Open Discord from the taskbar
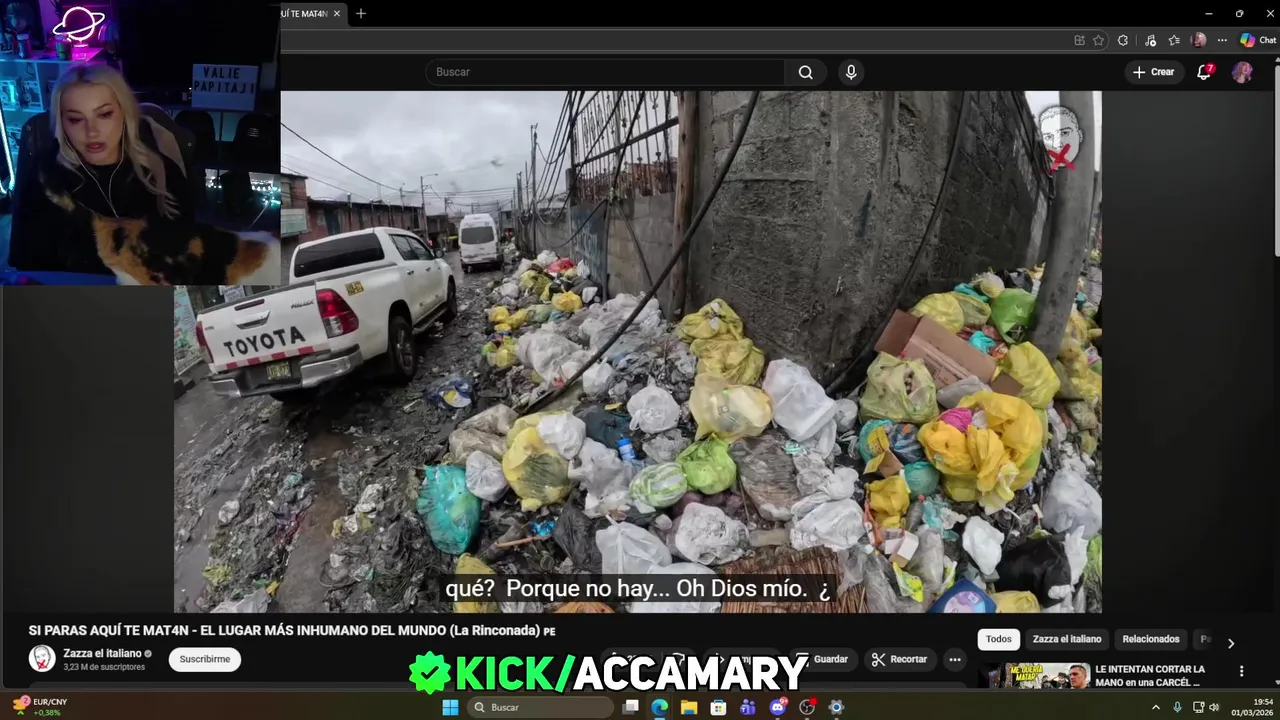The width and height of the screenshot is (1280, 720). 778,707
